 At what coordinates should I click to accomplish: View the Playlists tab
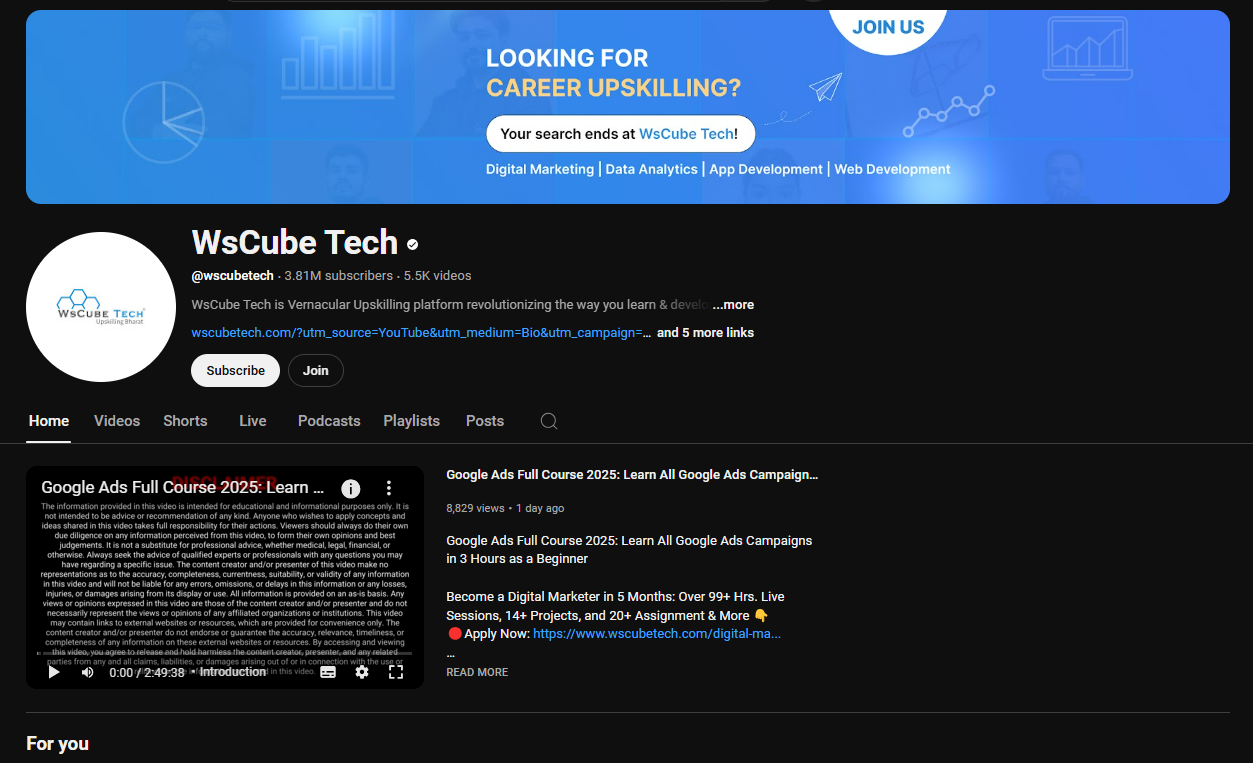[x=412, y=421]
